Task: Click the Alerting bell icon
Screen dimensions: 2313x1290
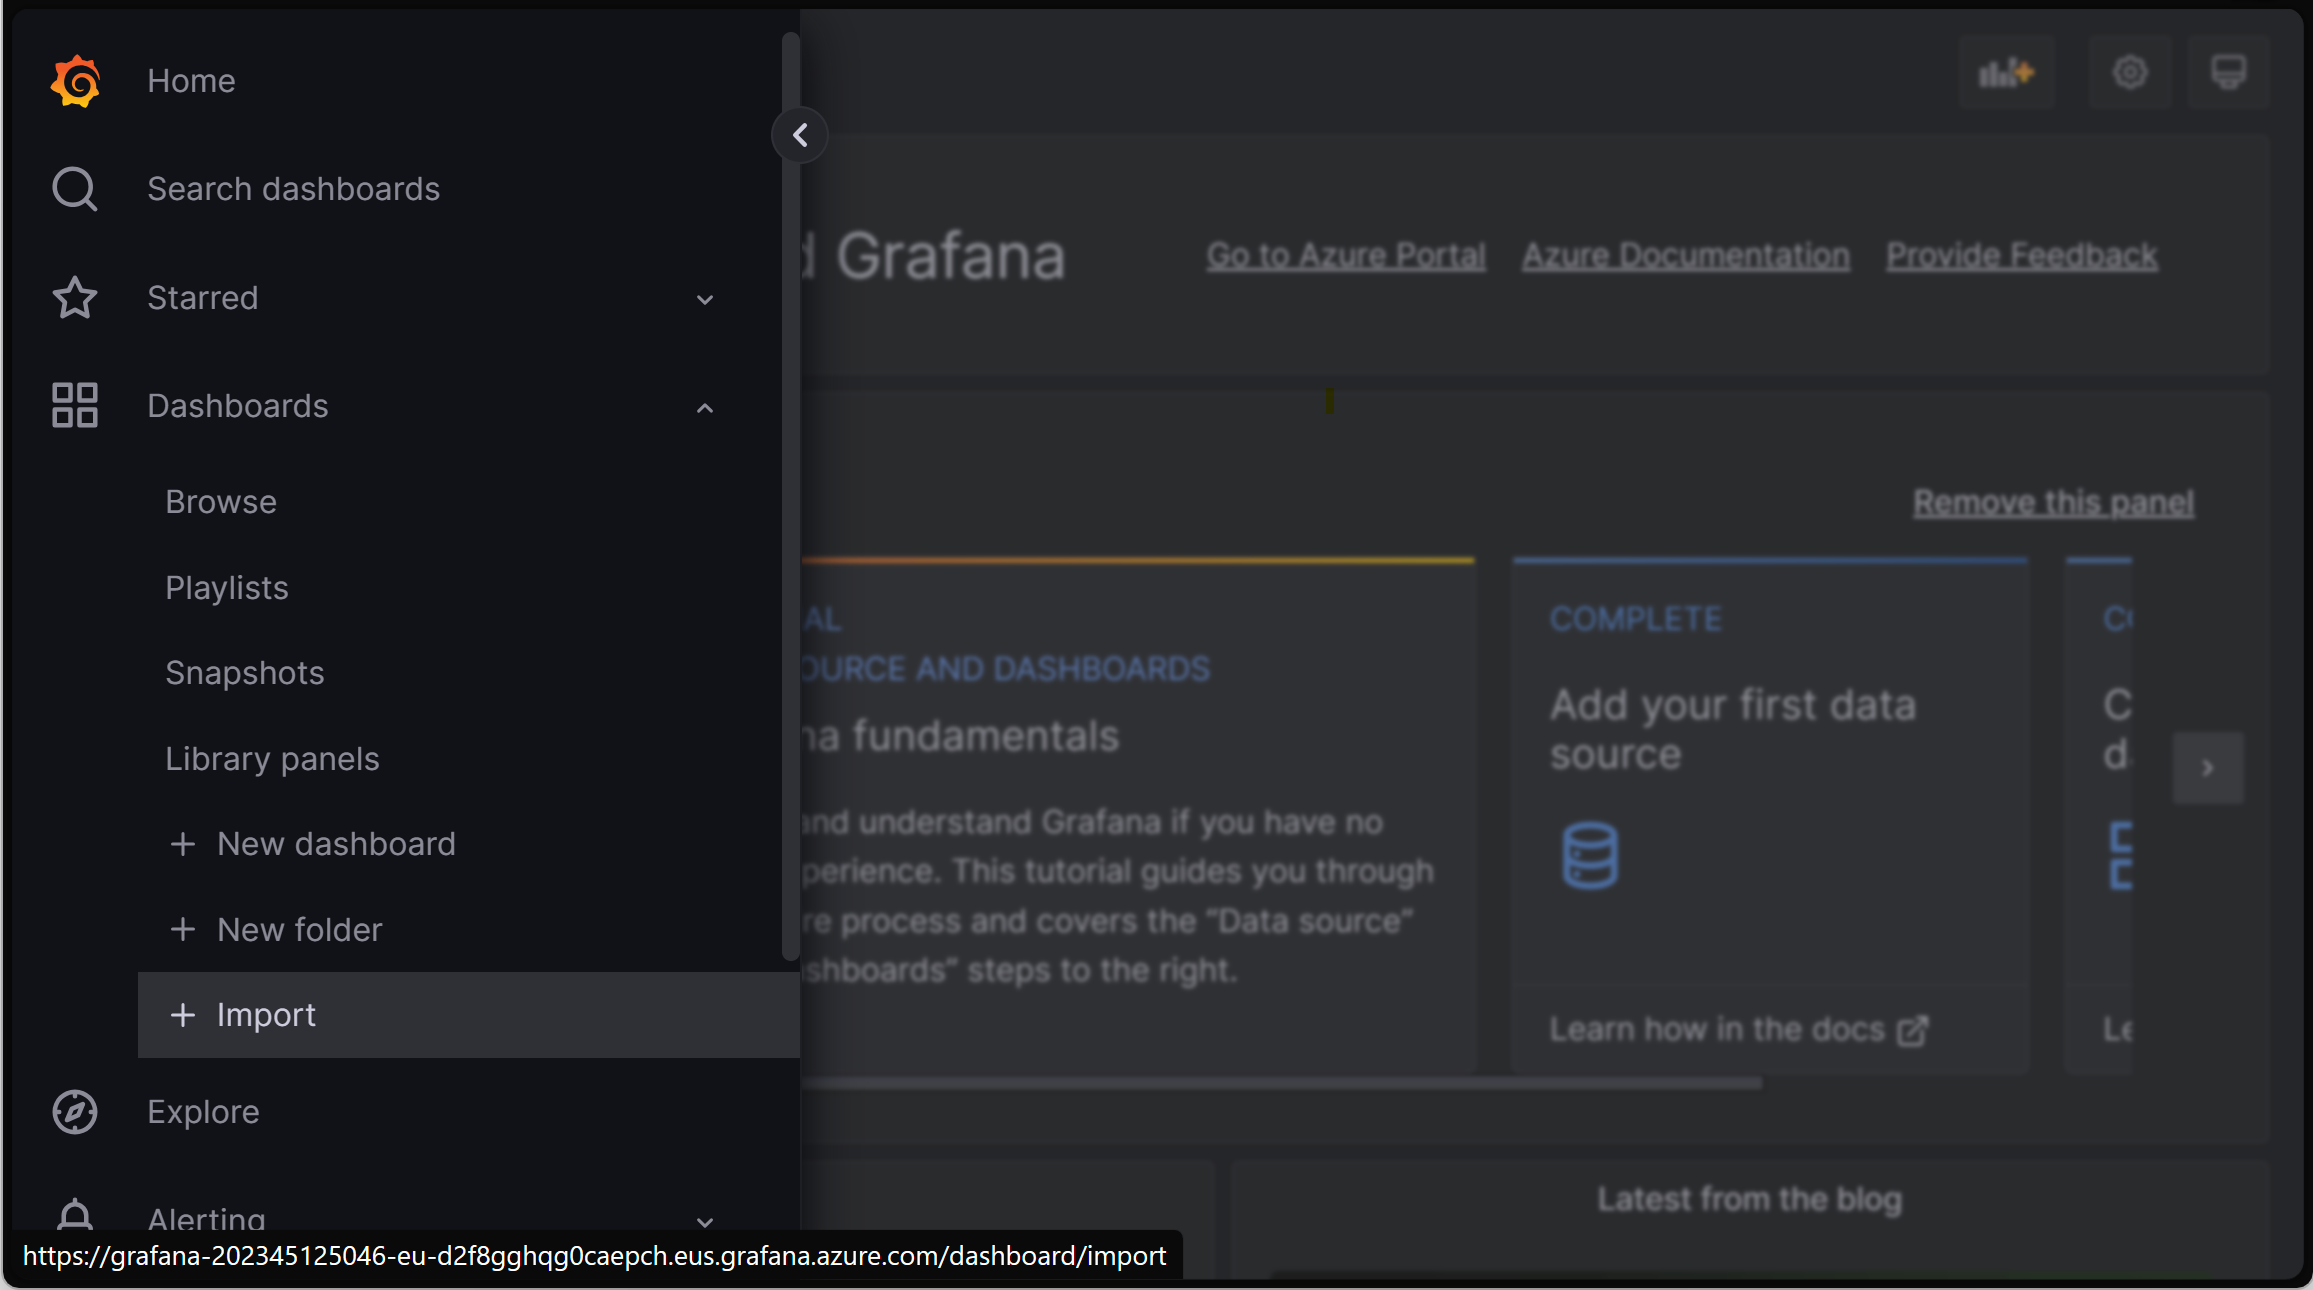Action: point(73,1215)
